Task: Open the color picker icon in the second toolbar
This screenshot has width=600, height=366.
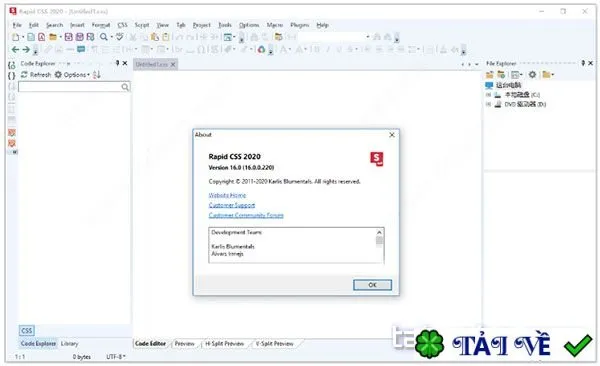Action: click(261, 49)
